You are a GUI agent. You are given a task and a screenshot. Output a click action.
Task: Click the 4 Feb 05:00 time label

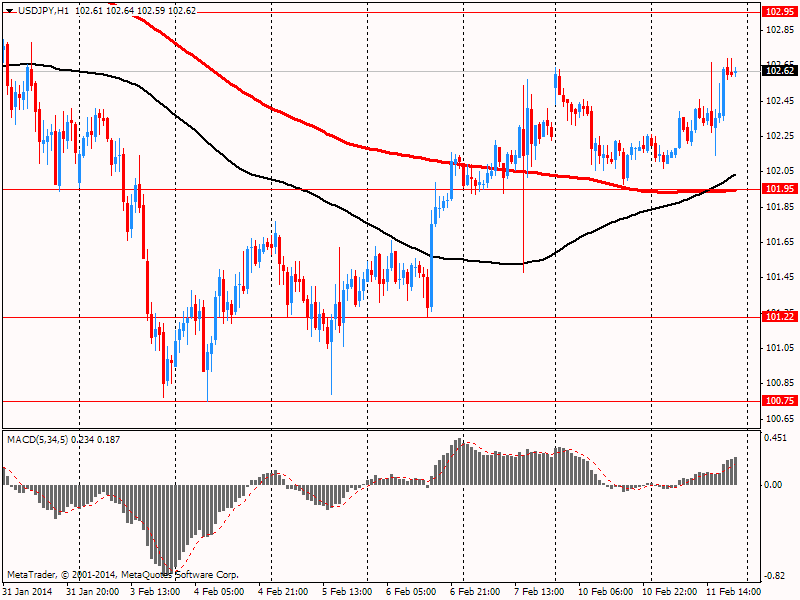[x=219, y=591]
